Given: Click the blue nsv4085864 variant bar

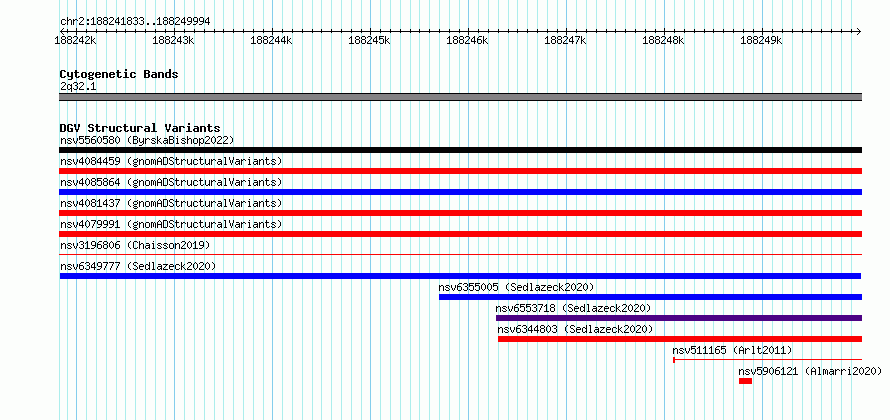Looking at the screenshot, I should [x=461, y=192].
